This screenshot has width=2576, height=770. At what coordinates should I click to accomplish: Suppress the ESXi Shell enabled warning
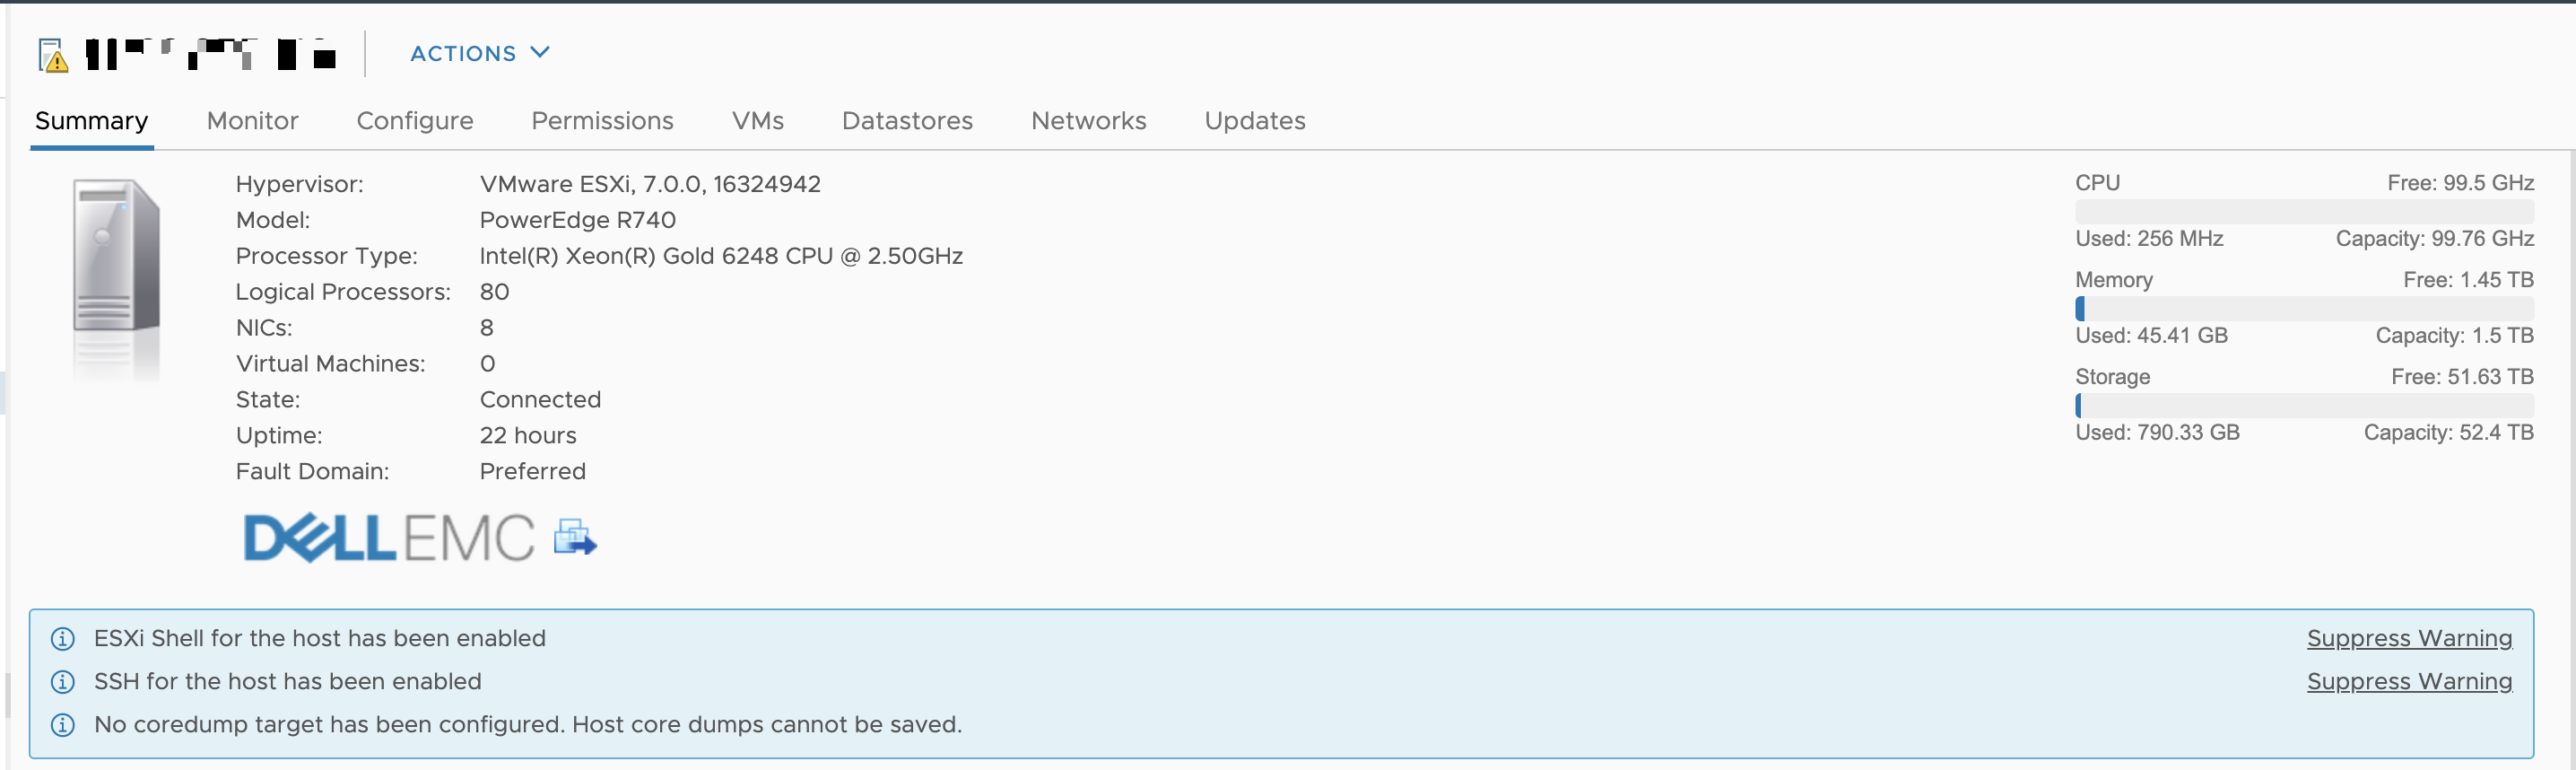coord(2410,638)
